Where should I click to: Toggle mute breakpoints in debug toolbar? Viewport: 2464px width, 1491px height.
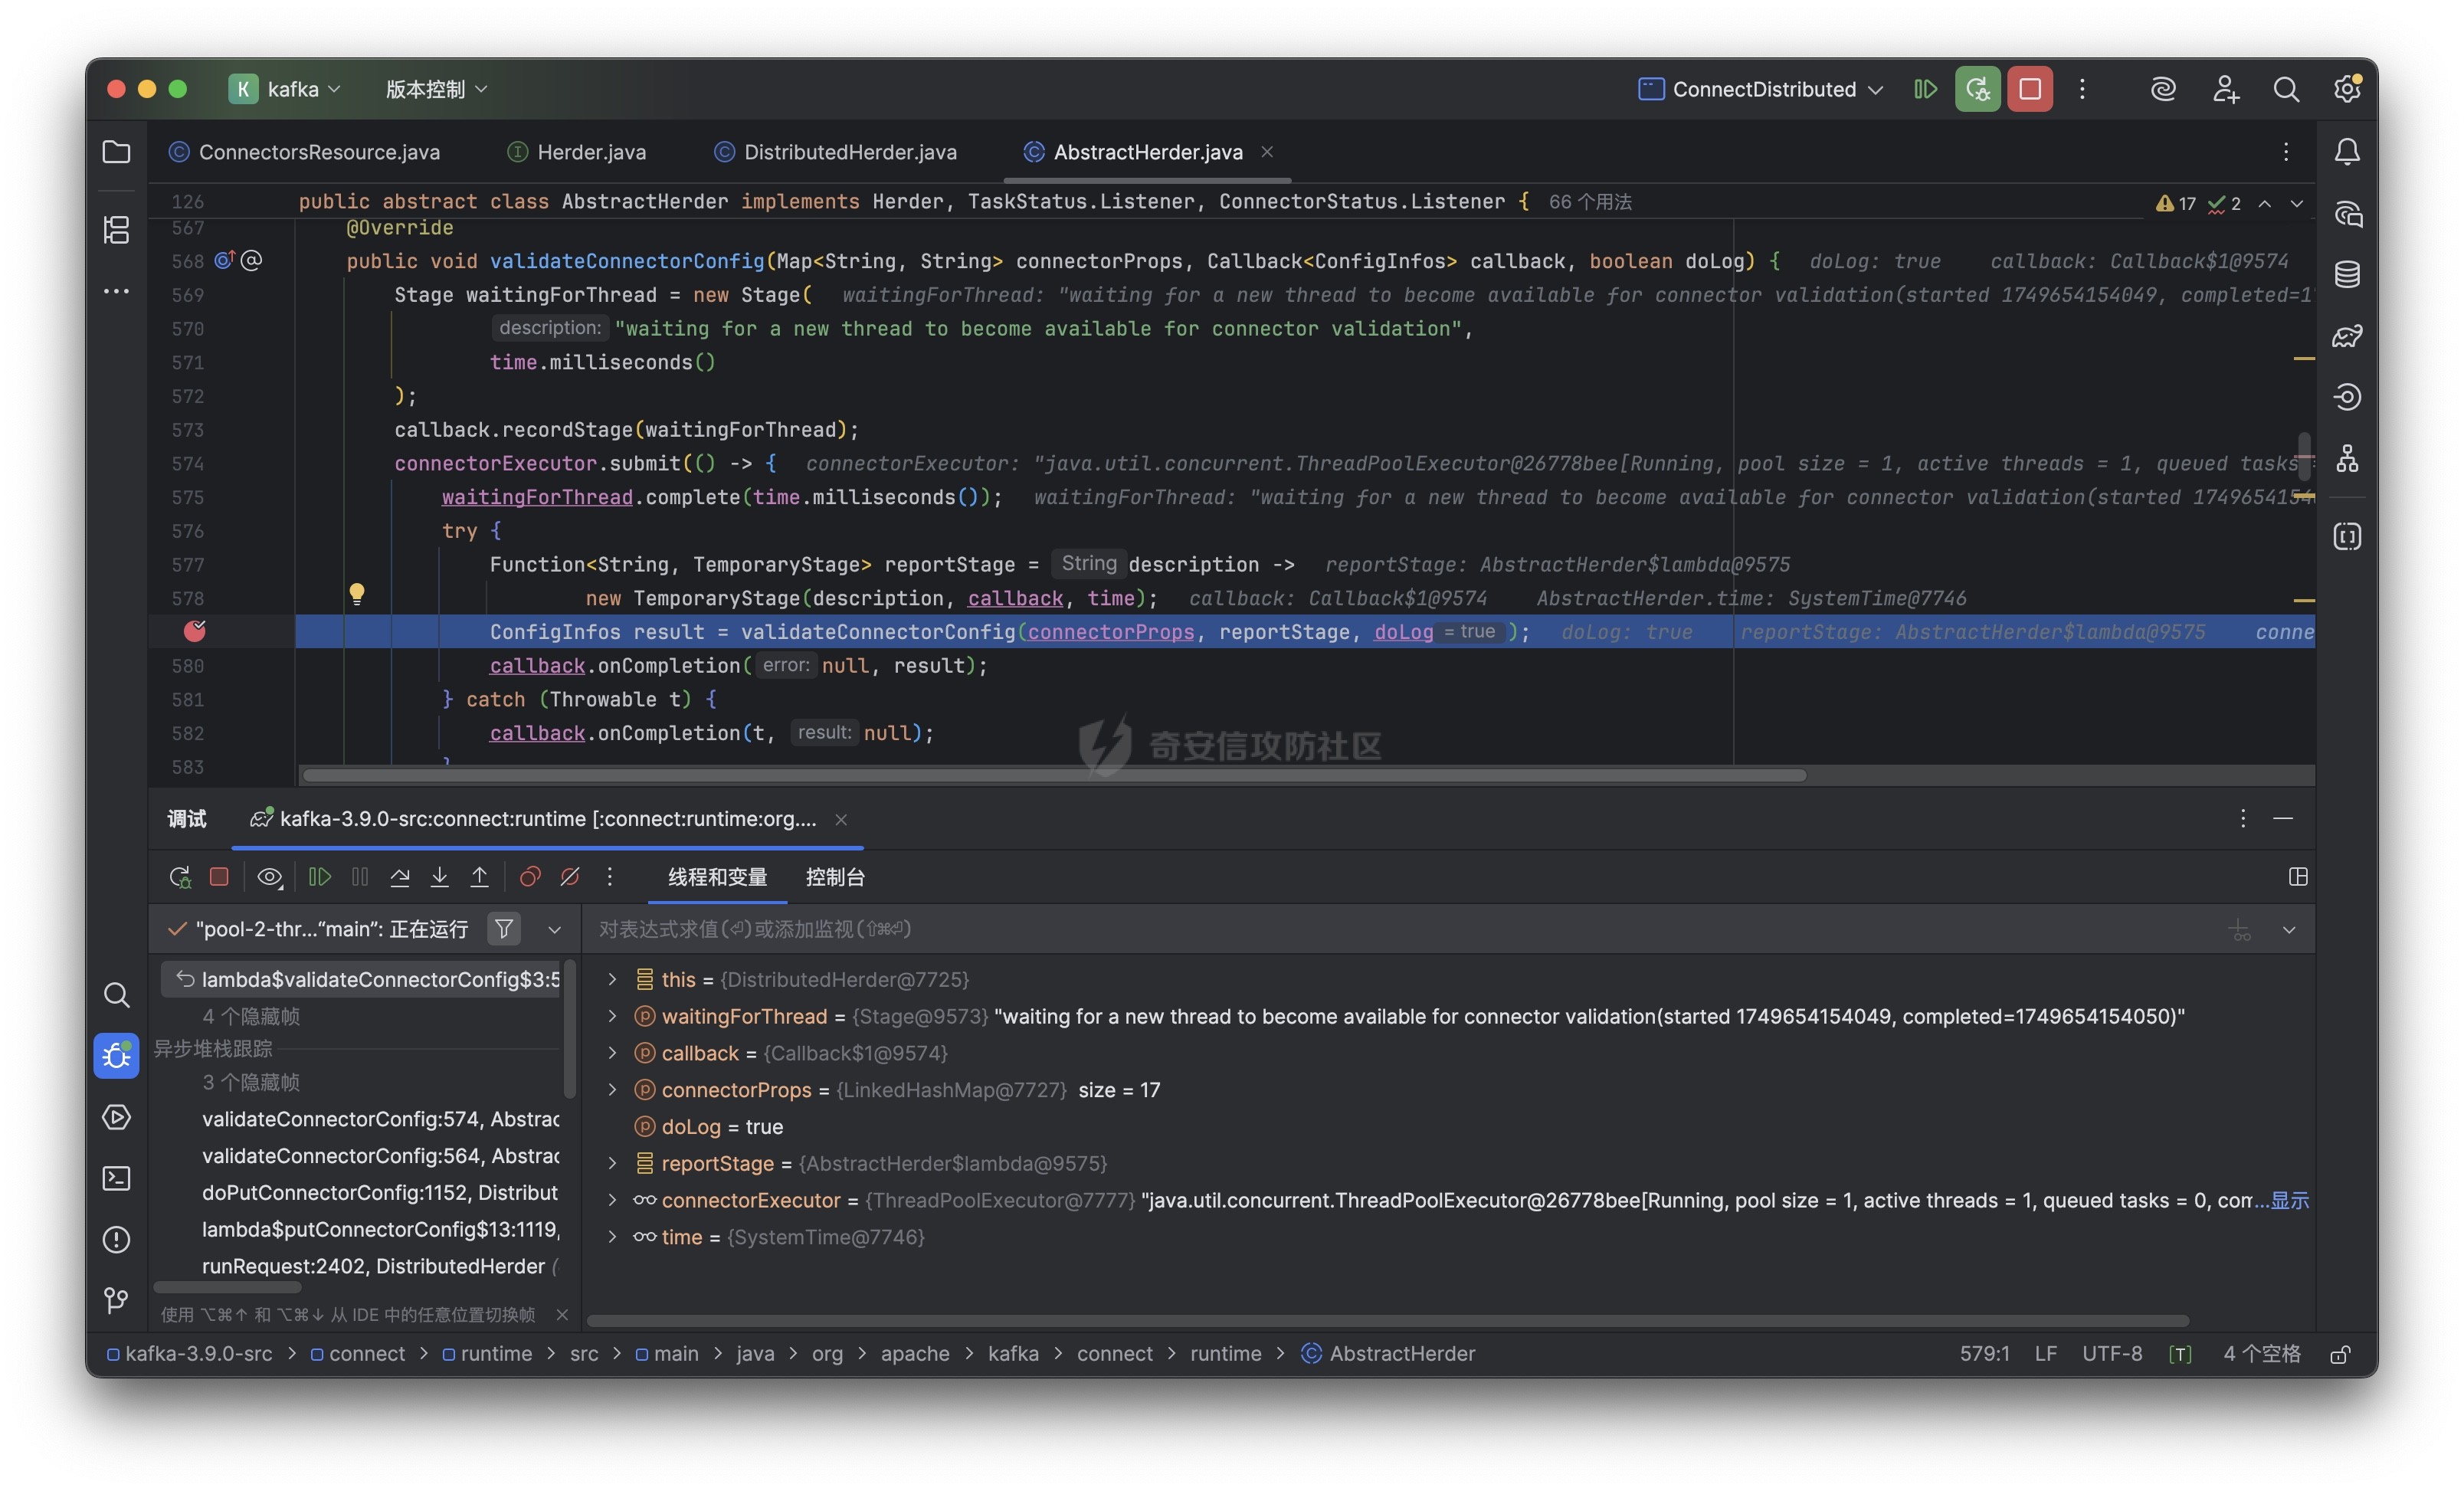(570, 877)
